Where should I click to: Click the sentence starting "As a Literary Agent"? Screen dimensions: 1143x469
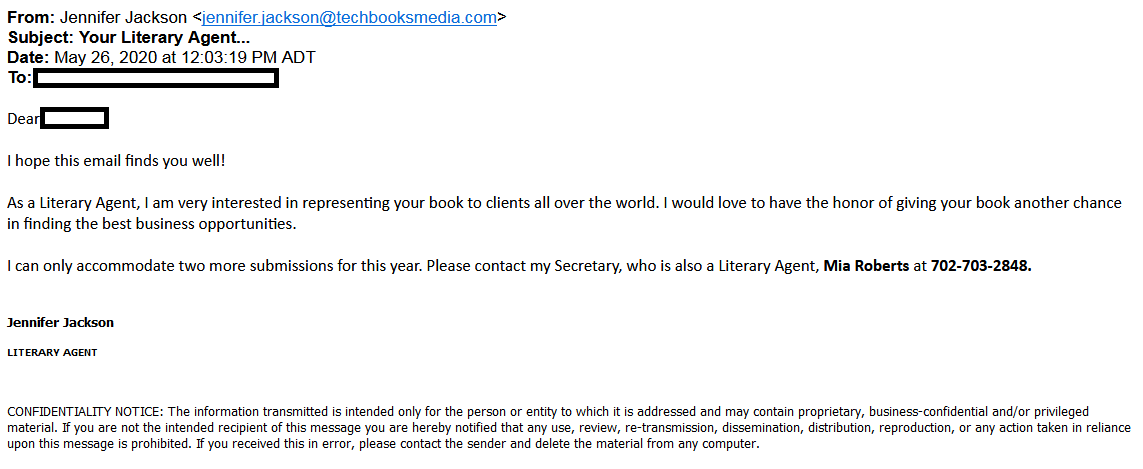[x=400, y=203]
